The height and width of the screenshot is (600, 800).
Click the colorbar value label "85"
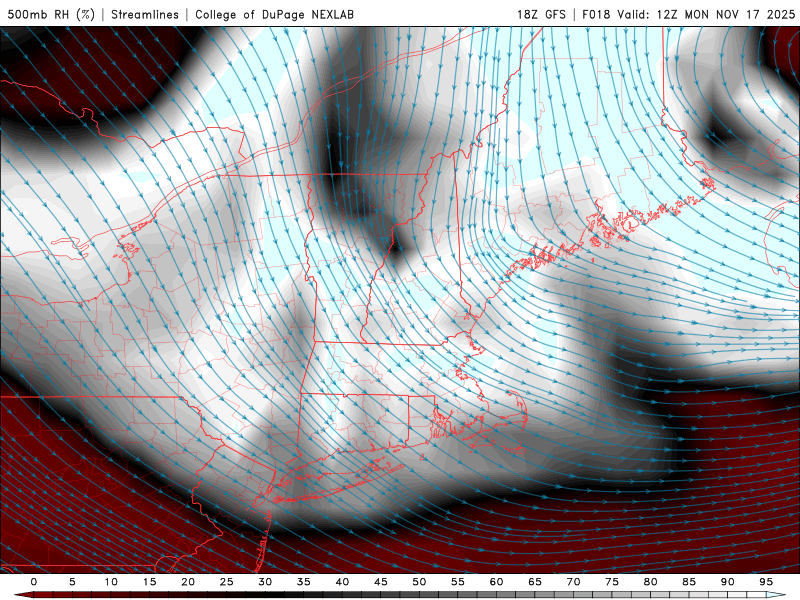[689, 582]
